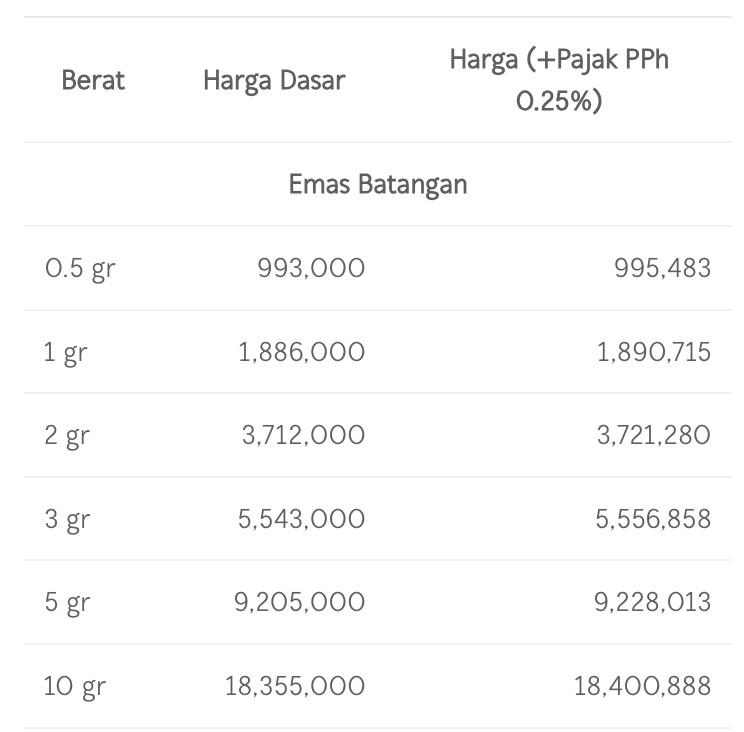Click the 0.5 gr weight cell
This screenshot has height=732, width=744.
[x=79, y=268]
